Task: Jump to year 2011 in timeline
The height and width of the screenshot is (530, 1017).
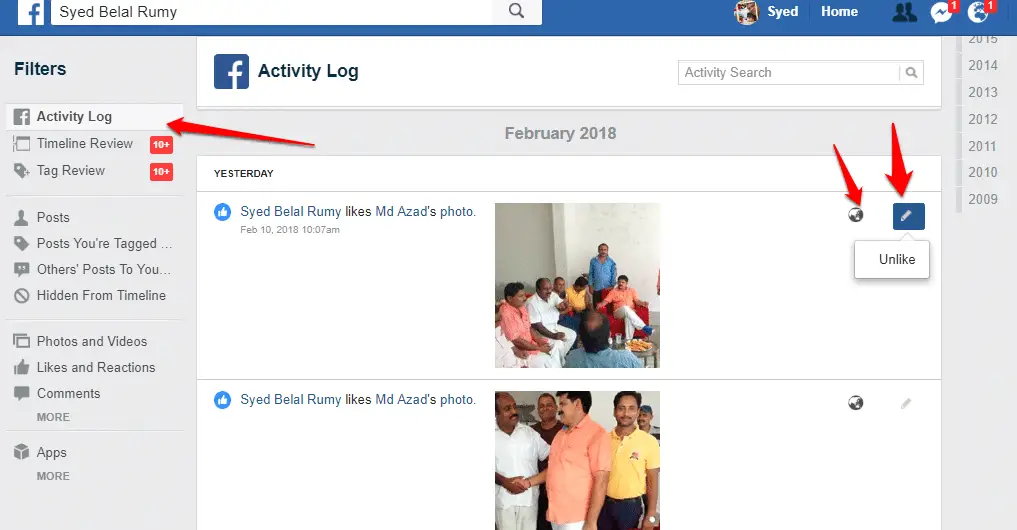Action: (x=983, y=147)
